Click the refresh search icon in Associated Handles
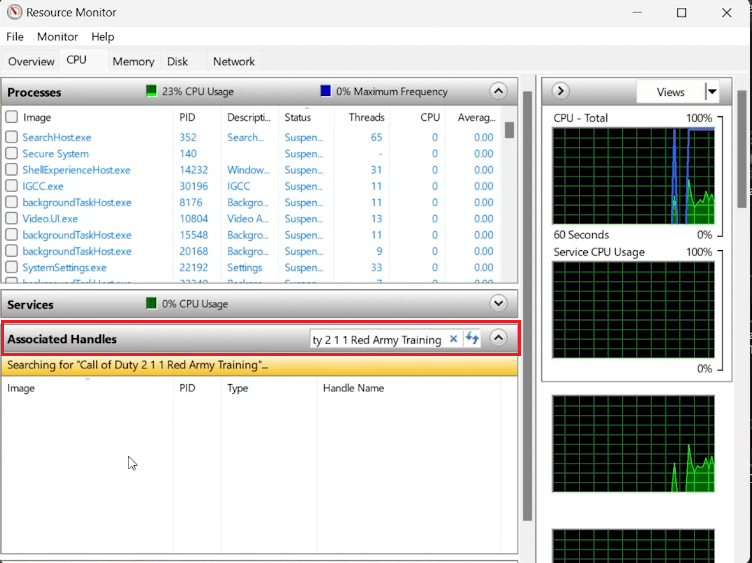Viewport: 752px width, 563px height. pyautogui.click(x=472, y=339)
